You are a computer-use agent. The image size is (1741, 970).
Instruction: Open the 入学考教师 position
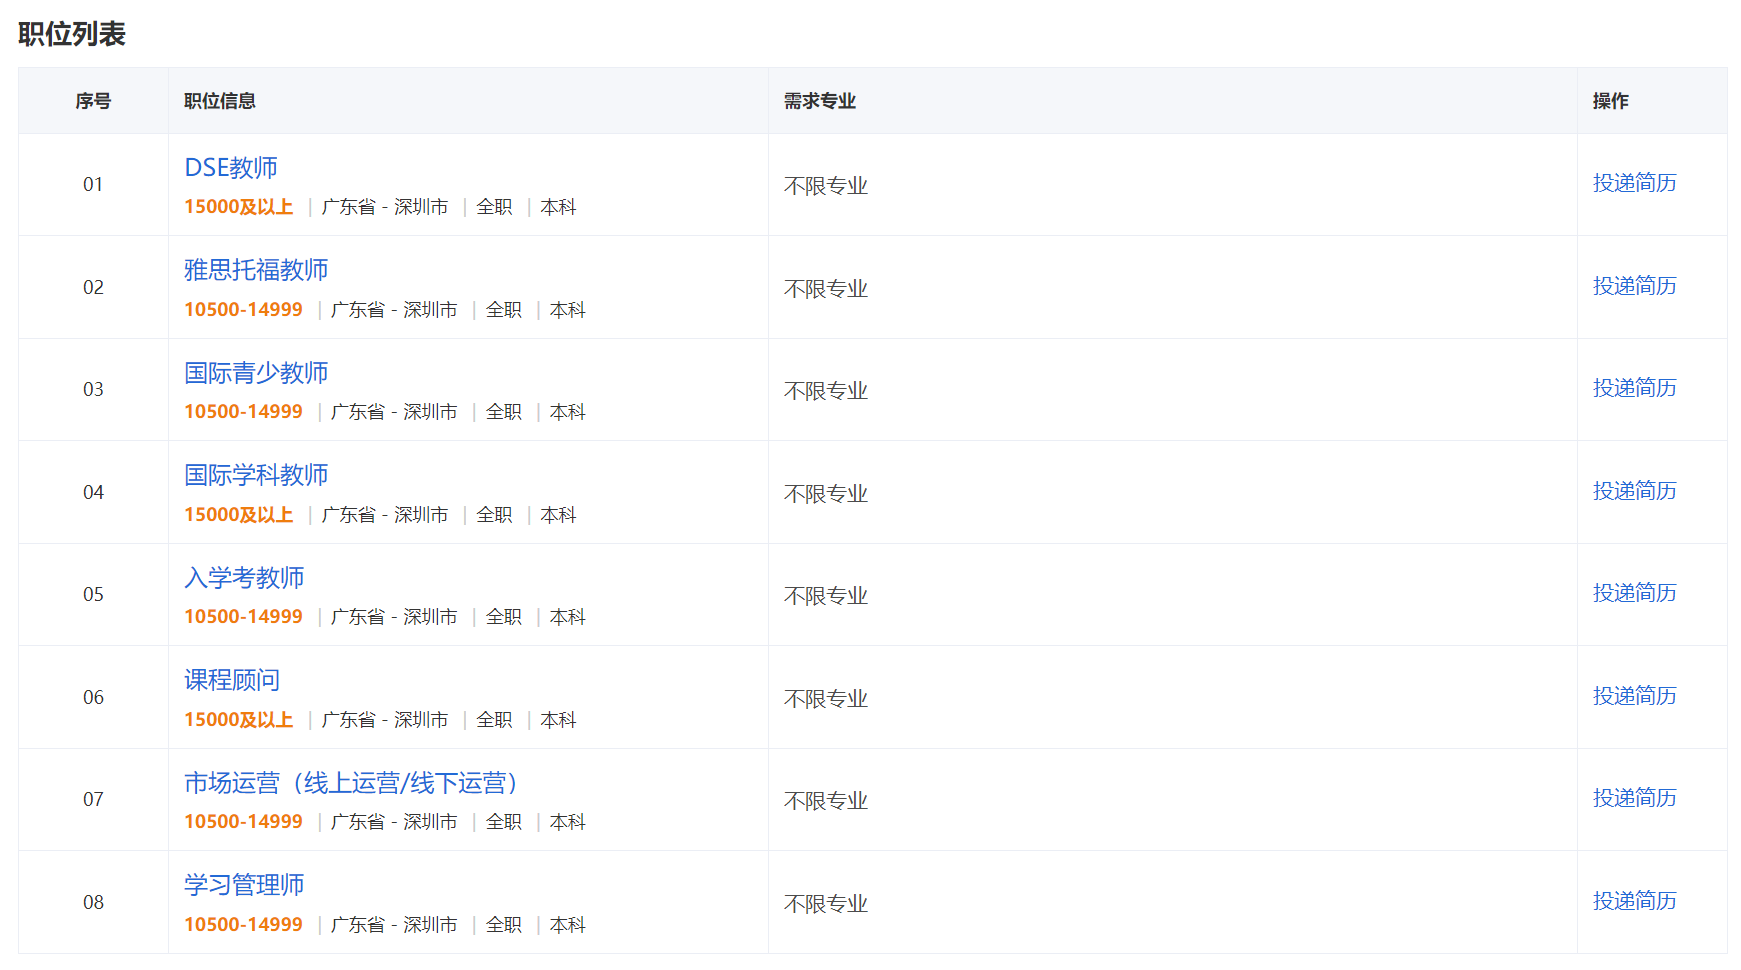(244, 578)
